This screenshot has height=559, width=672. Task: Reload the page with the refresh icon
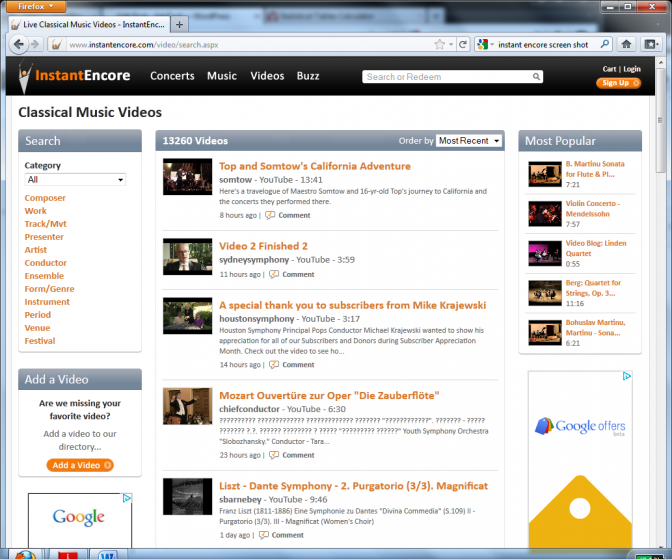click(463, 45)
